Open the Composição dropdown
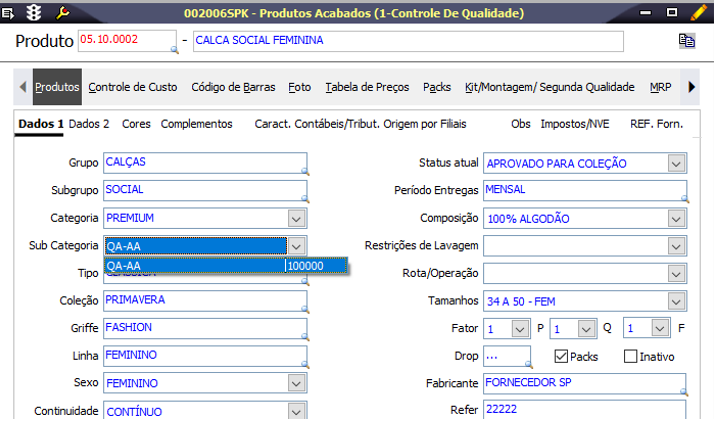This screenshot has height=432, width=714. click(x=676, y=219)
